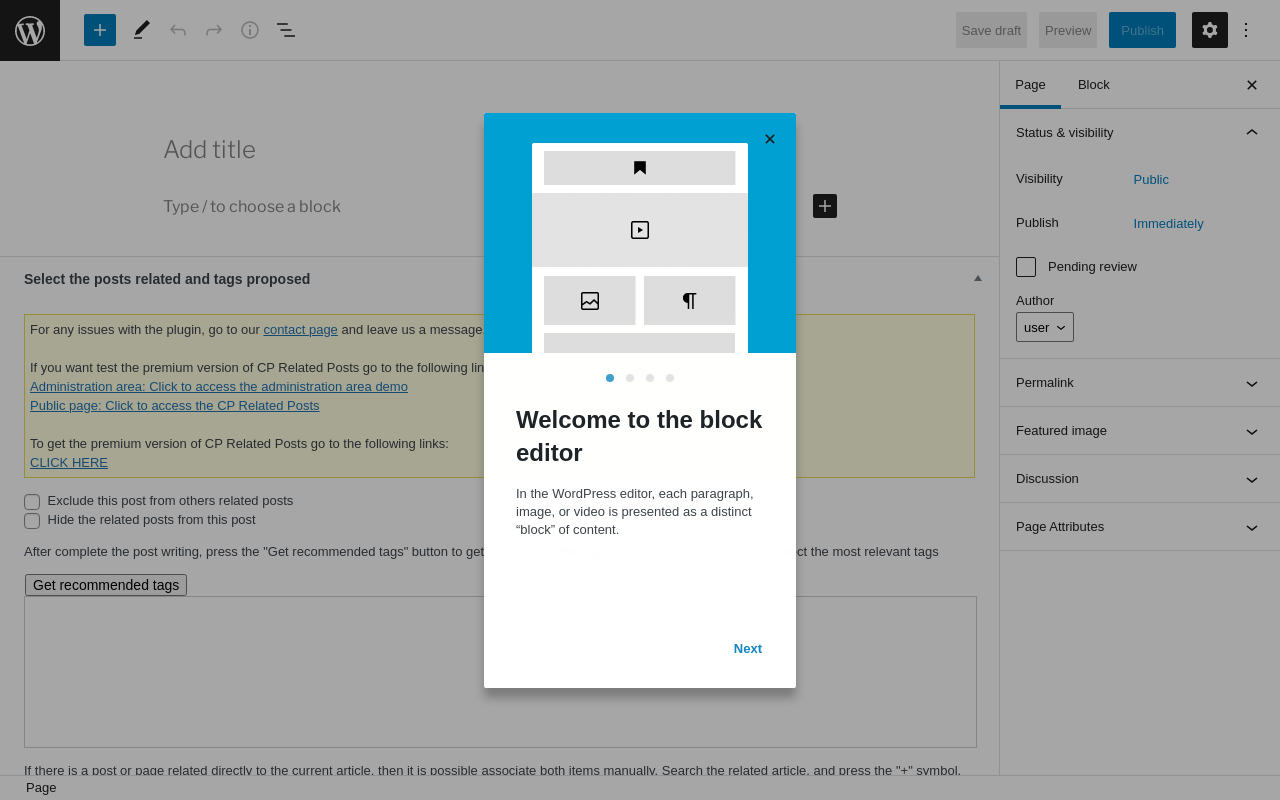Expand the Discussion section

[x=1140, y=479]
